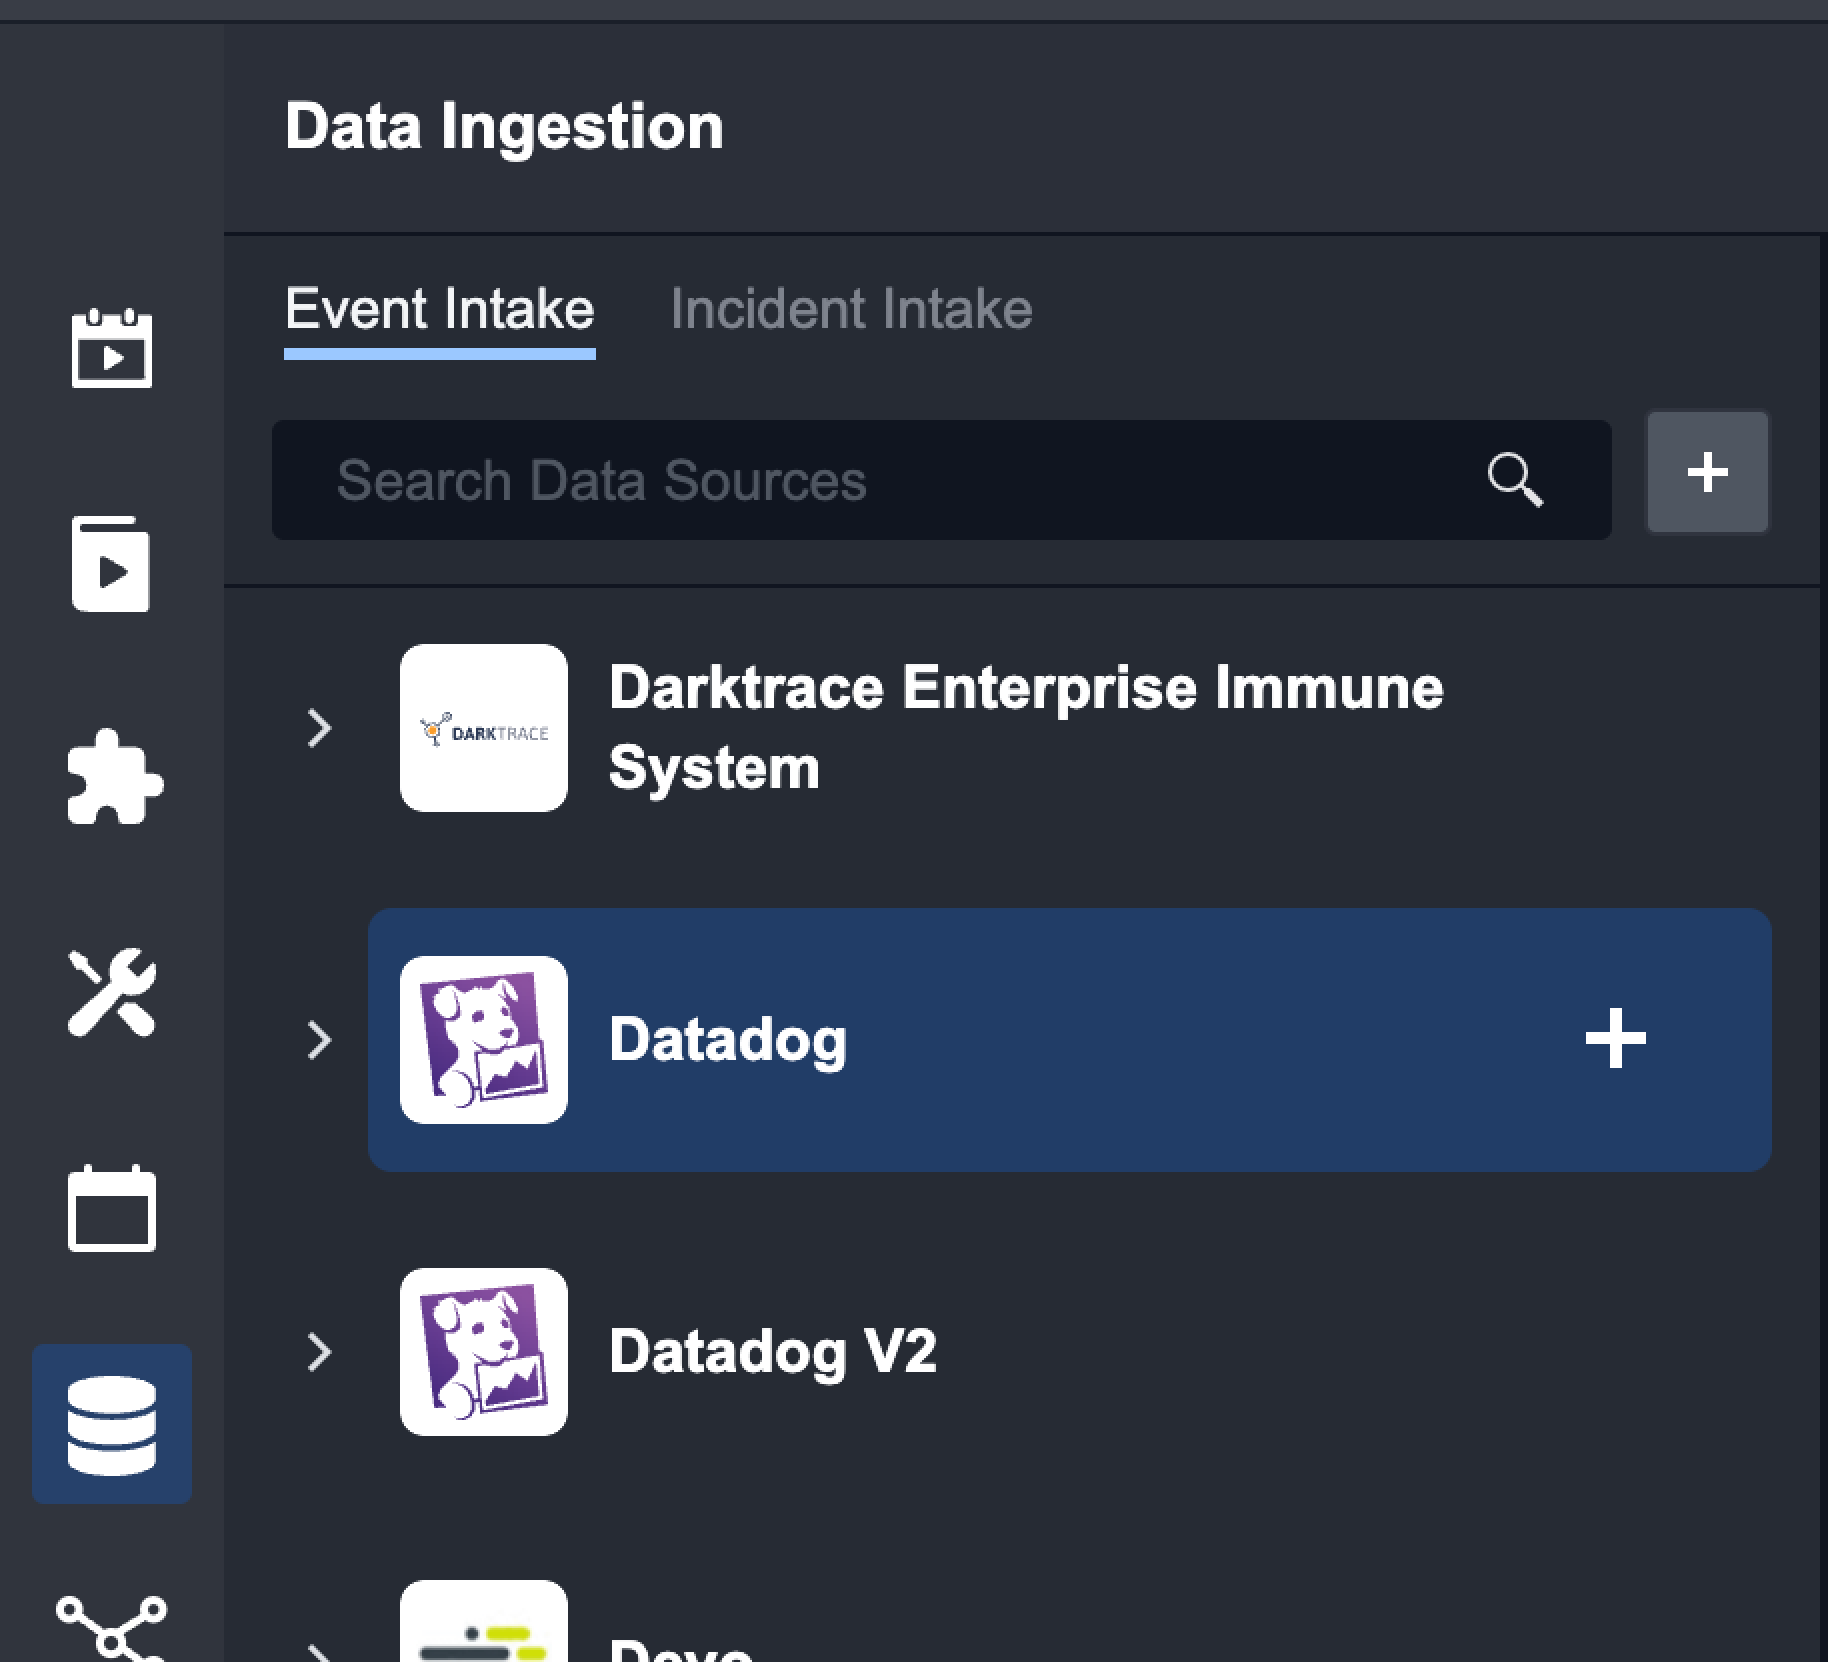Viewport: 1828px width, 1662px height.
Task: Open the playbook icon in sidebar
Action: 111,563
